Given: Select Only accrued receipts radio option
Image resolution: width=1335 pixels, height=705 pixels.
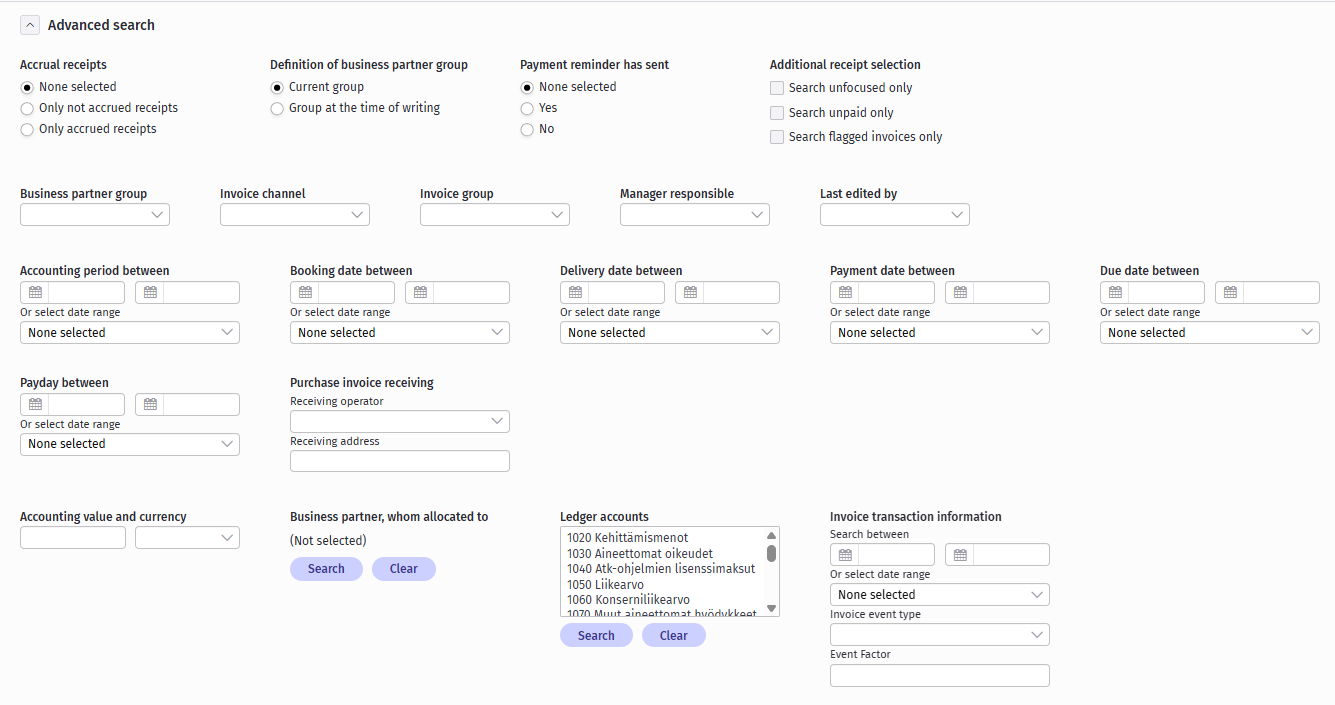Looking at the screenshot, I should click(x=27, y=130).
